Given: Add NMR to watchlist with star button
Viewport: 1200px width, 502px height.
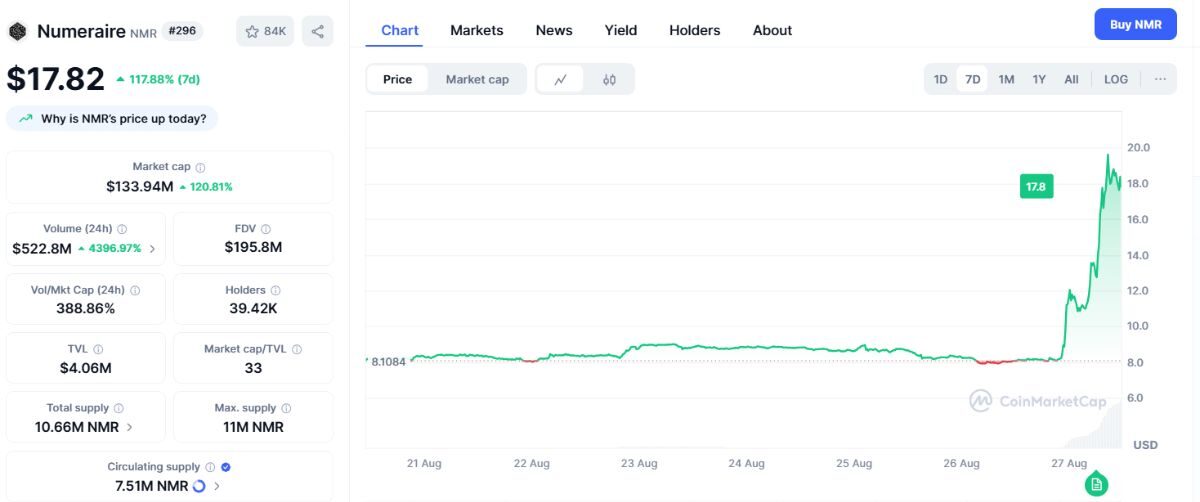Looking at the screenshot, I should pos(265,31).
